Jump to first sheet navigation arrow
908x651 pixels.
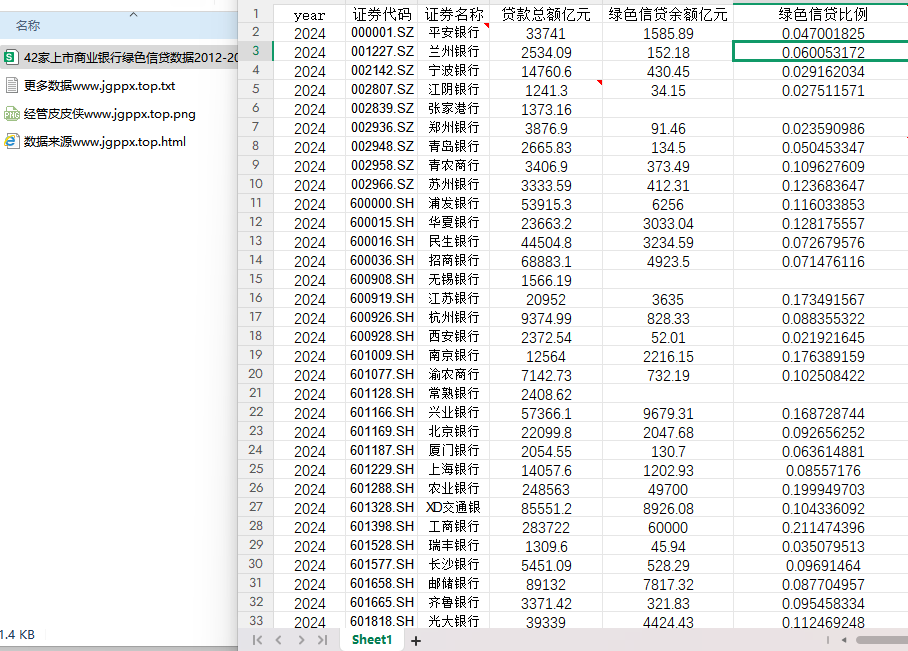tap(257, 640)
